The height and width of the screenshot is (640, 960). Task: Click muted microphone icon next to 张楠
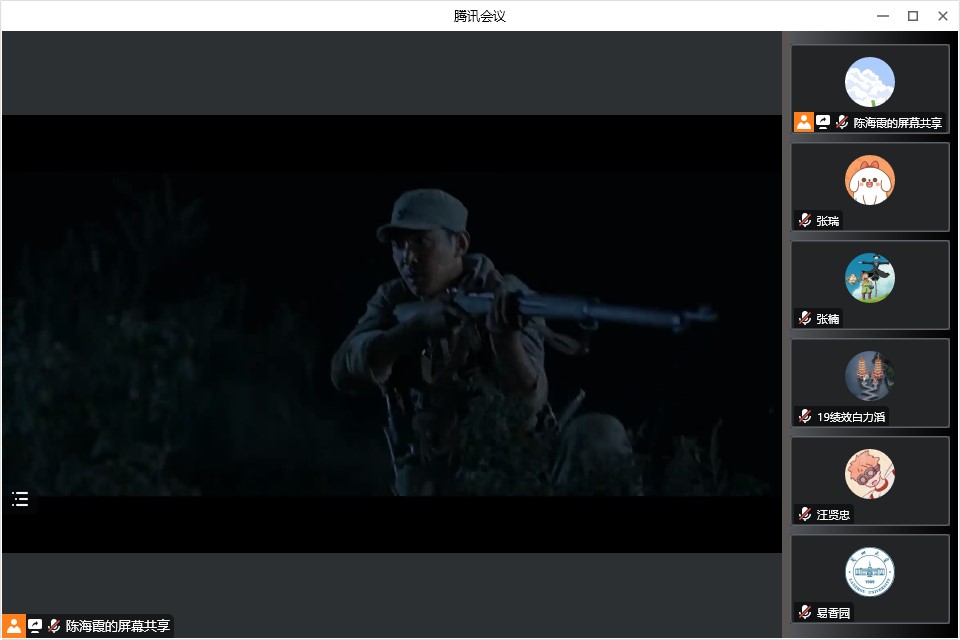pos(805,318)
